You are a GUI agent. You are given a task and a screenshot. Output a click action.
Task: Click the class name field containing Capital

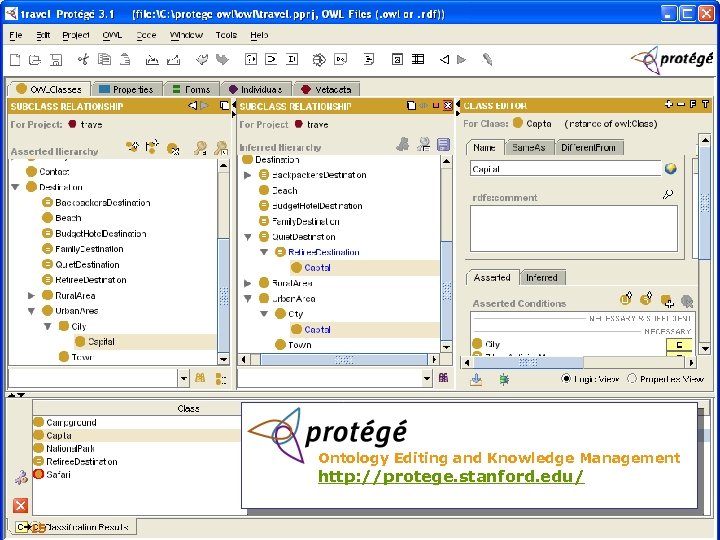566,169
